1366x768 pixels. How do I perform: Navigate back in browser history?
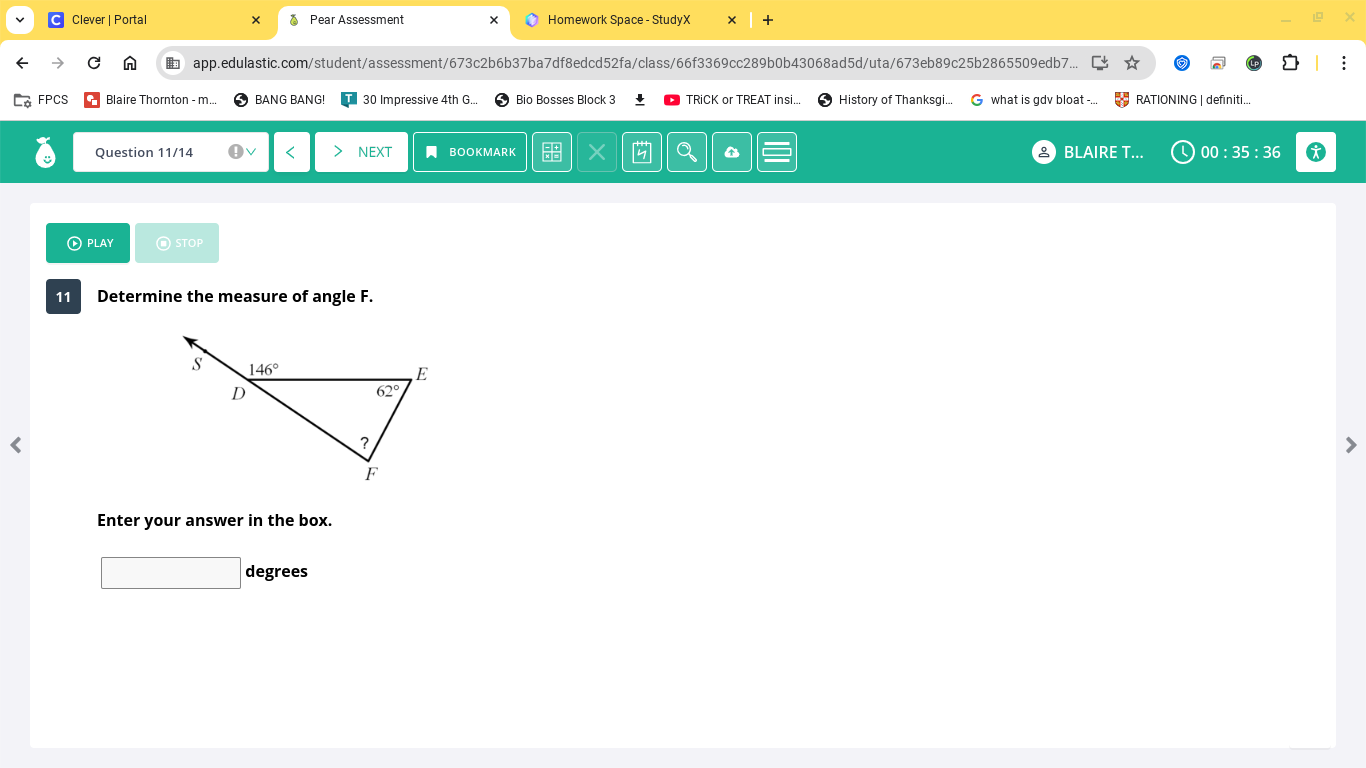click(x=22, y=63)
